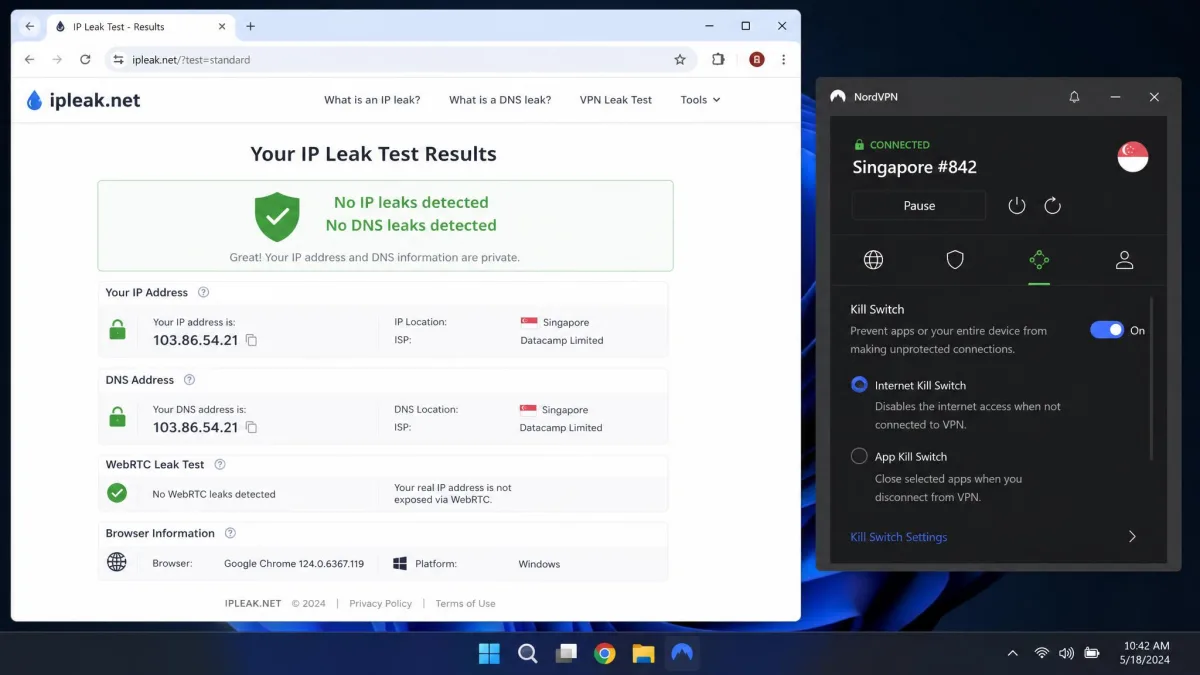Open a new Chrome tab

click(x=250, y=26)
